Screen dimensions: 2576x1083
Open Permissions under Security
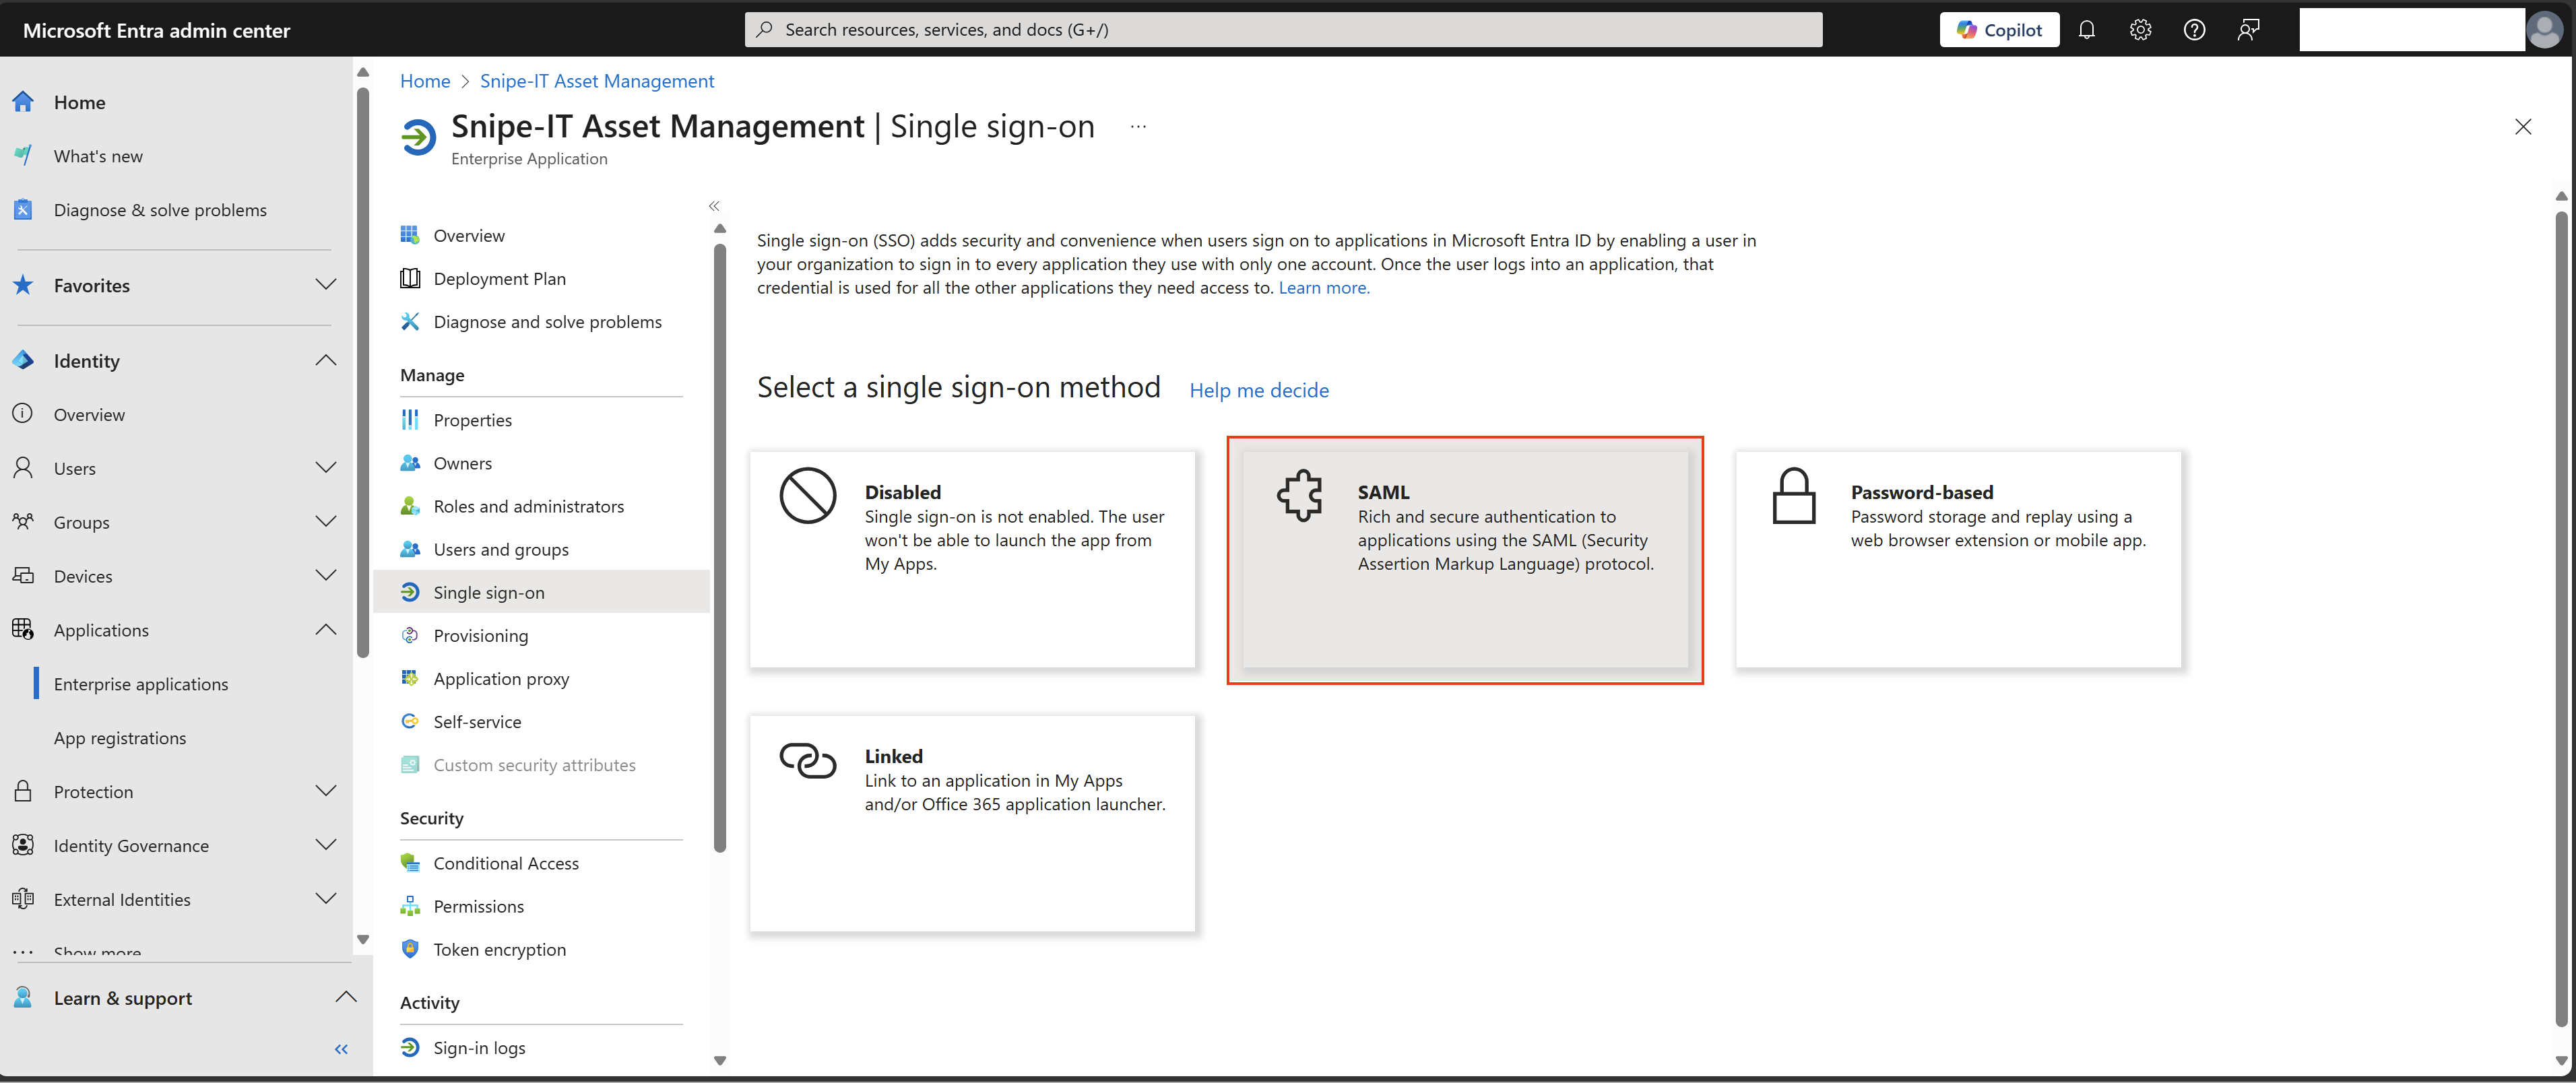478,907
